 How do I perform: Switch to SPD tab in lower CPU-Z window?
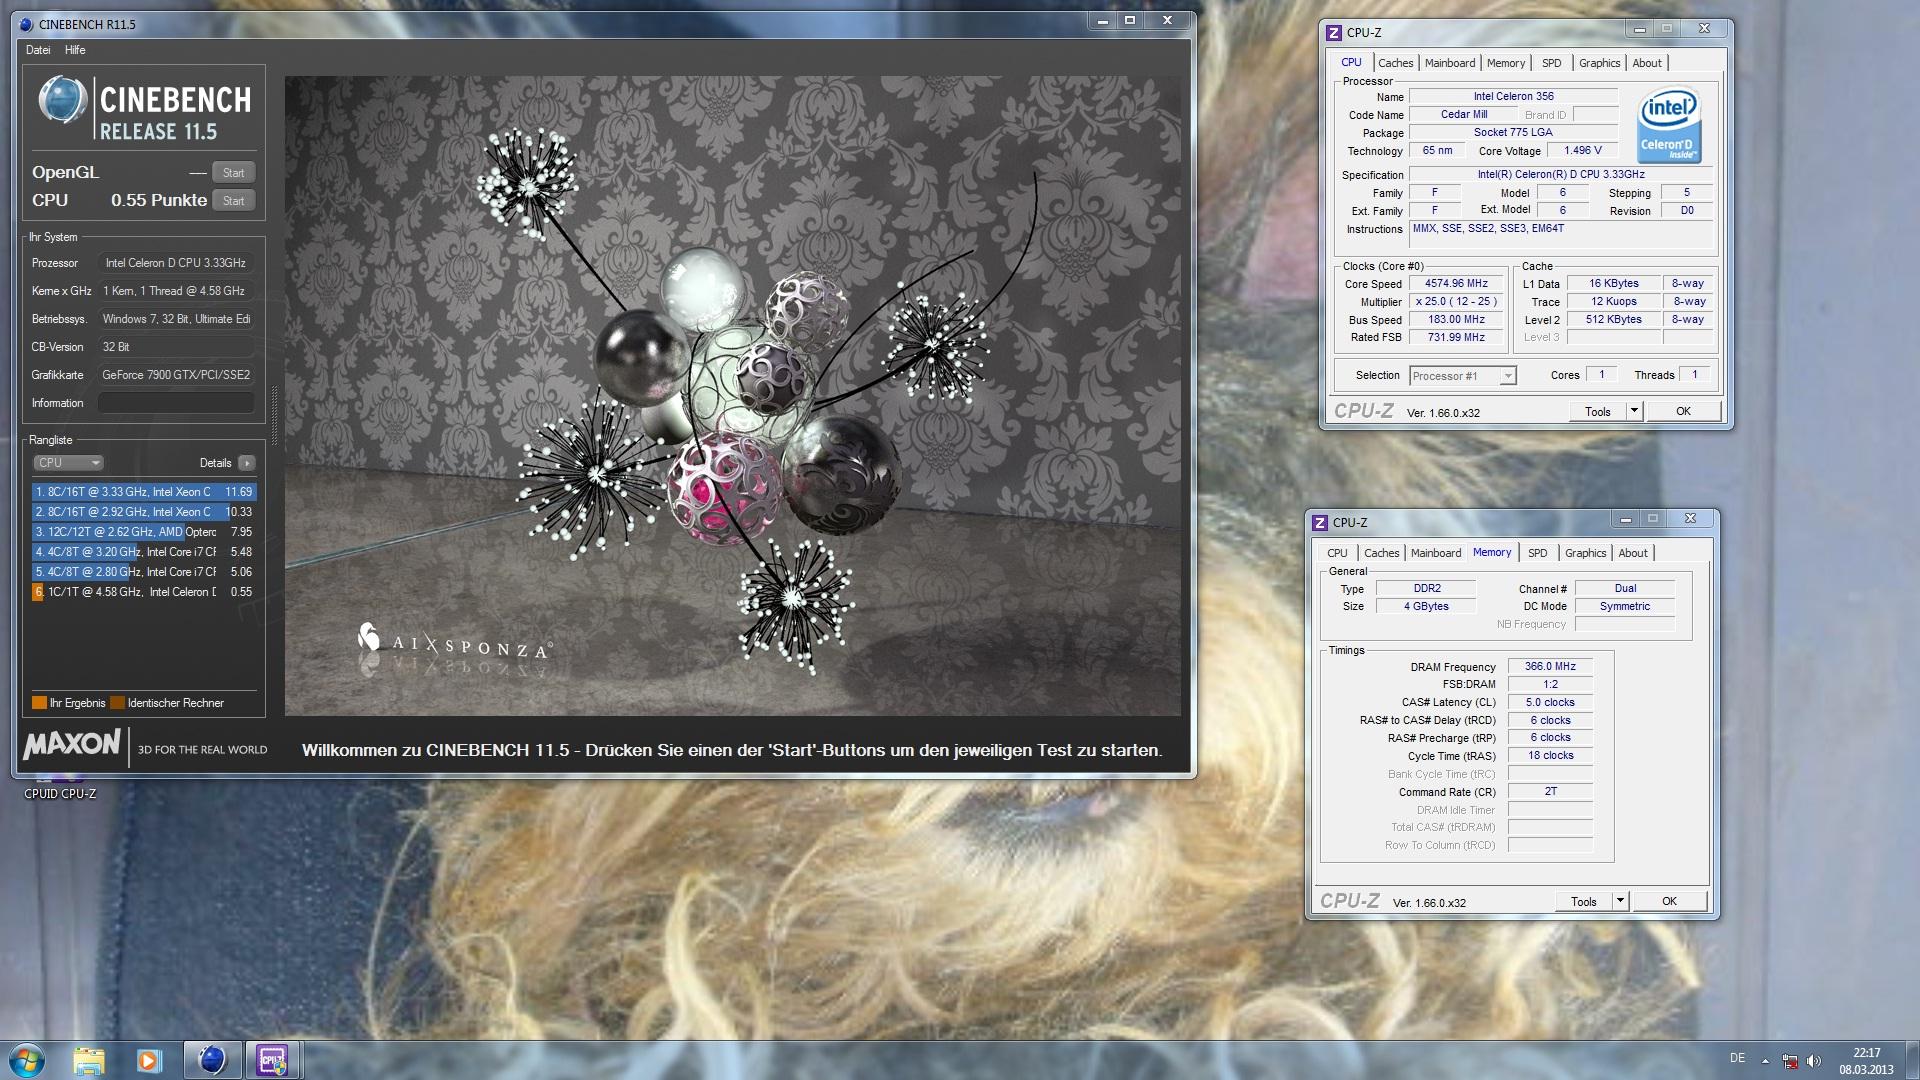click(x=1537, y=553)
